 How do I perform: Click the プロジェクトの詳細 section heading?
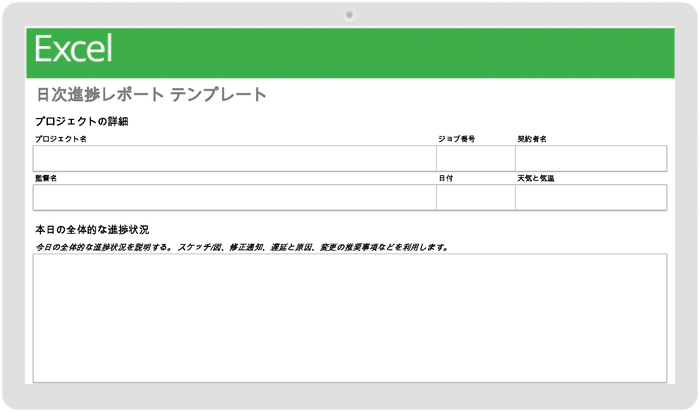pyautogui.click(x=82, y=121)
